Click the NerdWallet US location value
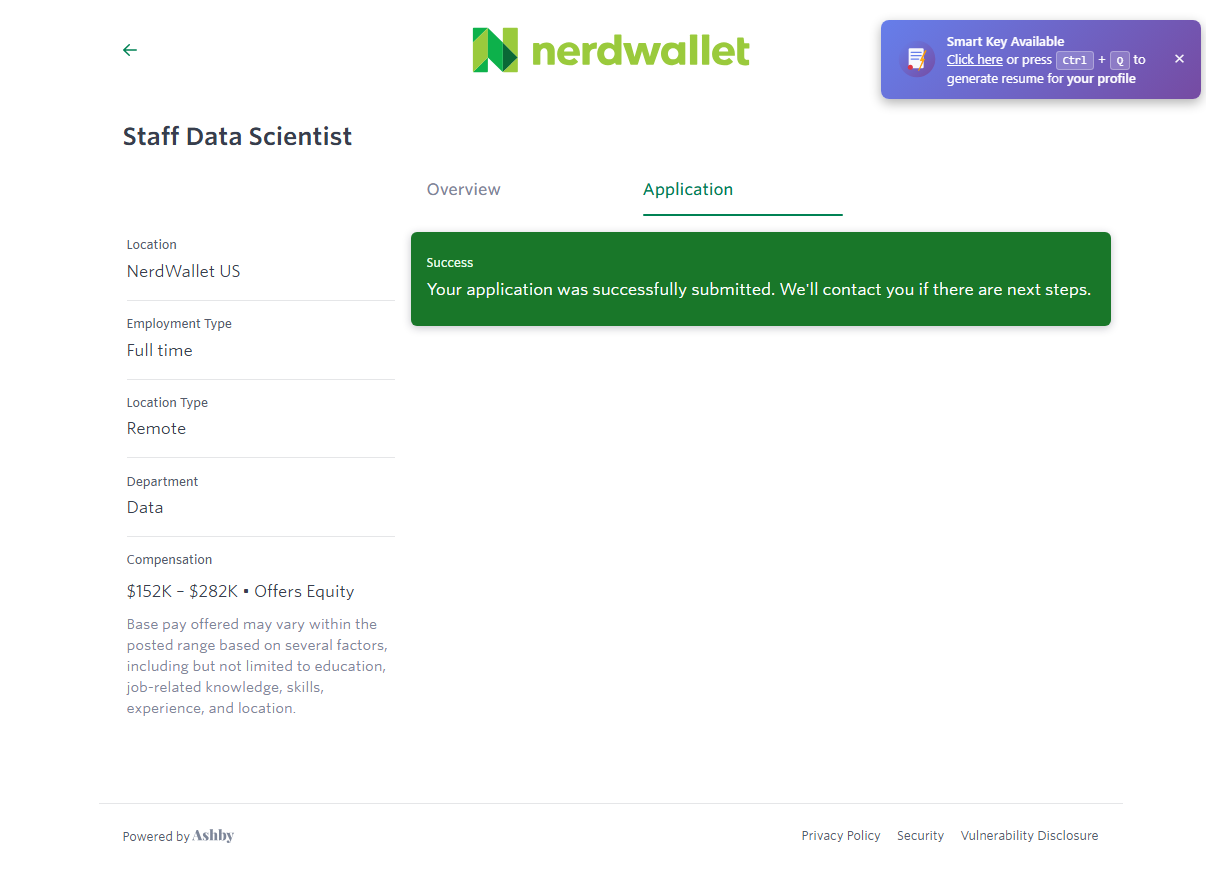This screenshot has height=870, width=1206. coord(183,272)
